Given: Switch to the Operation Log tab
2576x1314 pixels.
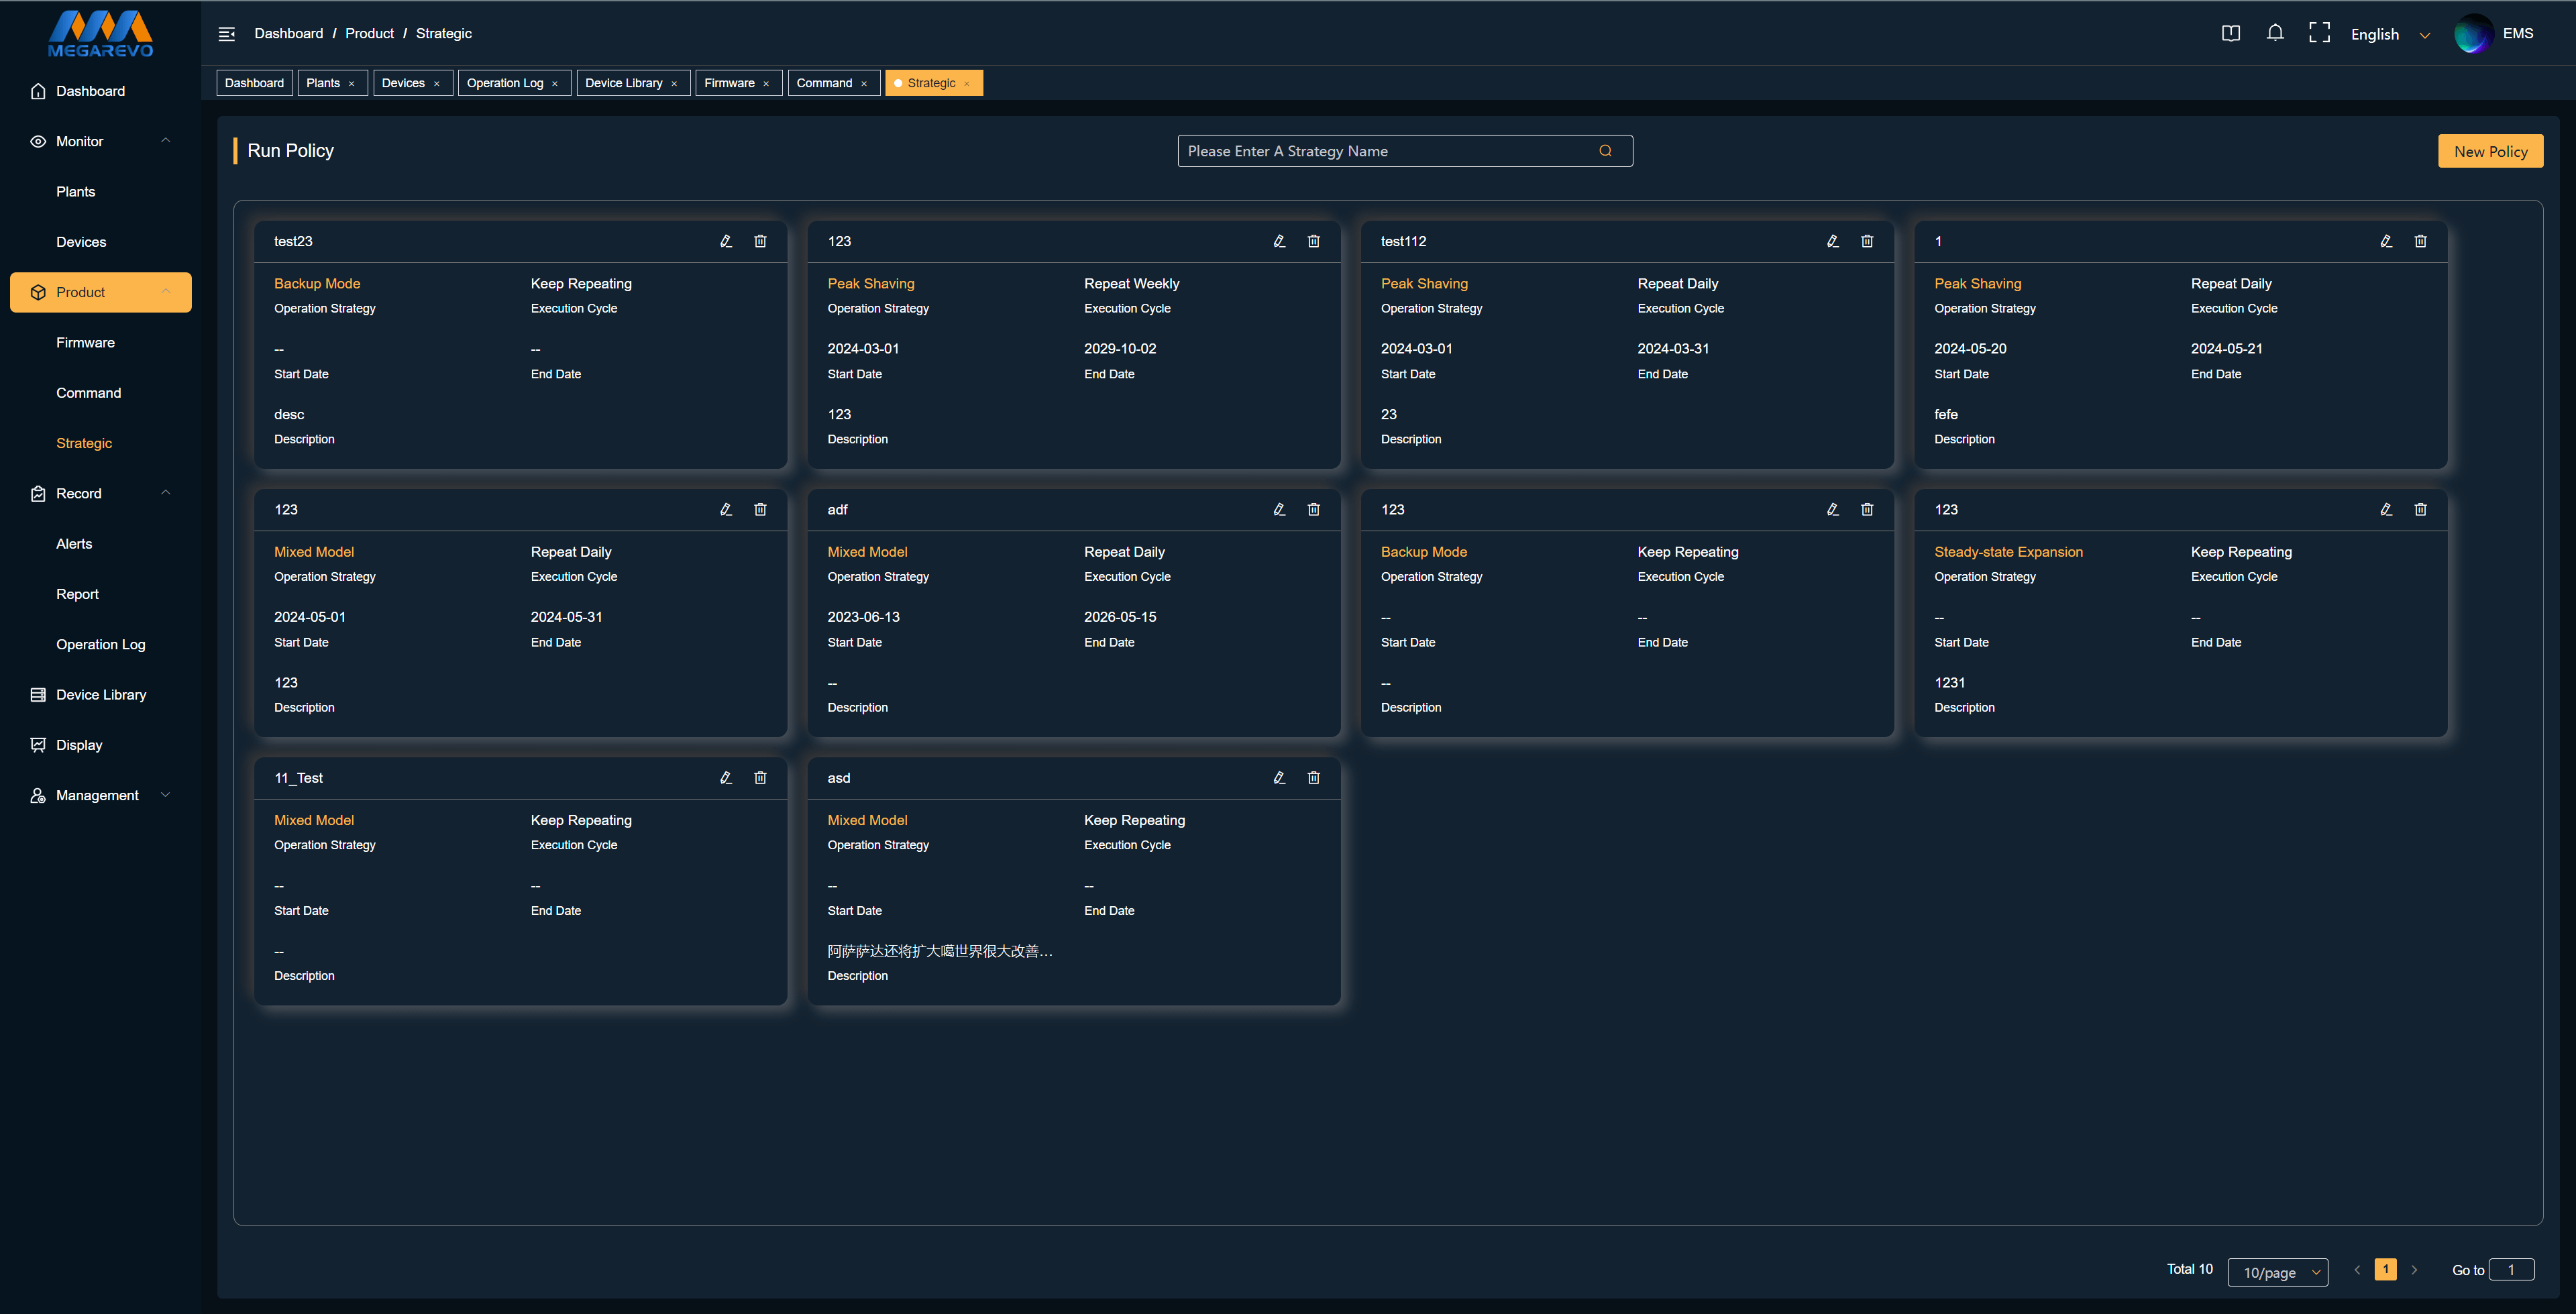Looking at the screenshot, I should 505,83.
